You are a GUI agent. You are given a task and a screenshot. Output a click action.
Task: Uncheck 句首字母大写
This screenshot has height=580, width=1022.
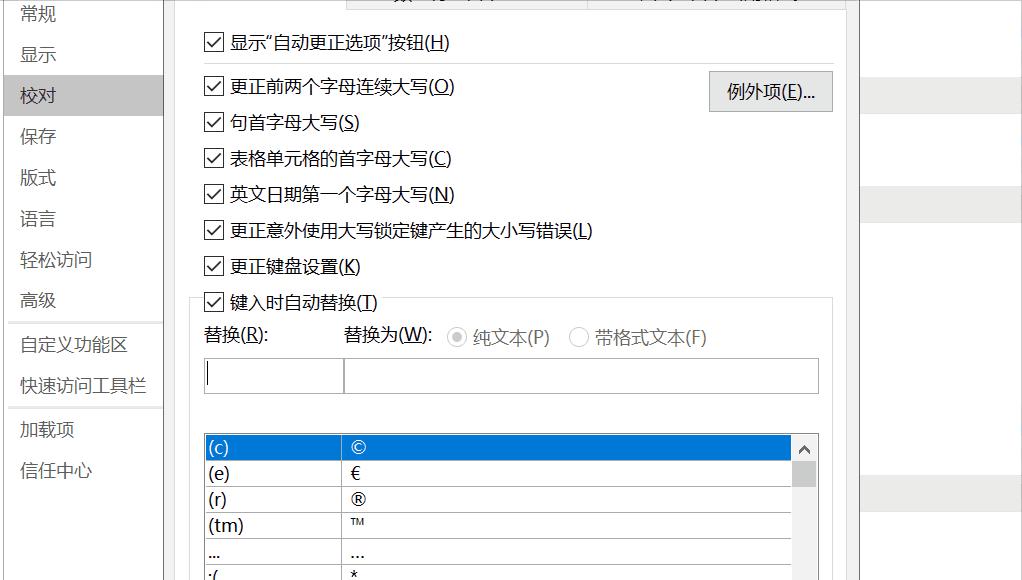coord(213,121)
